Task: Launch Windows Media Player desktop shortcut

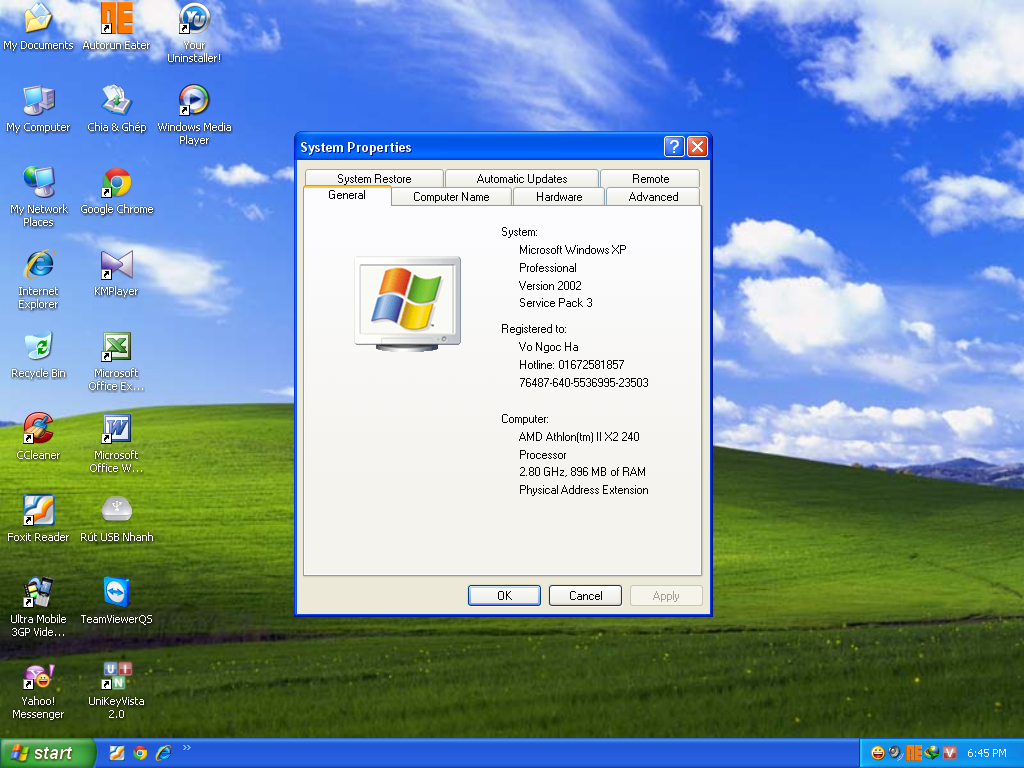Action: 194,115
